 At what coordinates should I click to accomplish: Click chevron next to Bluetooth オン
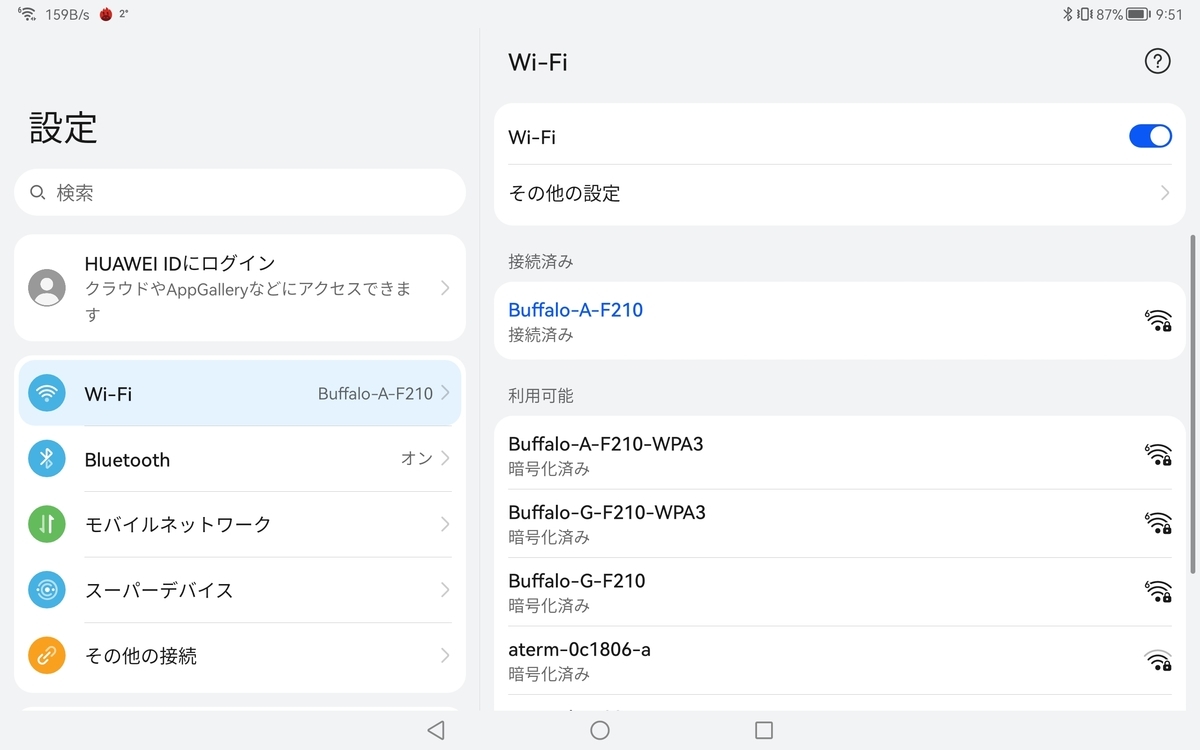[445, 459]
